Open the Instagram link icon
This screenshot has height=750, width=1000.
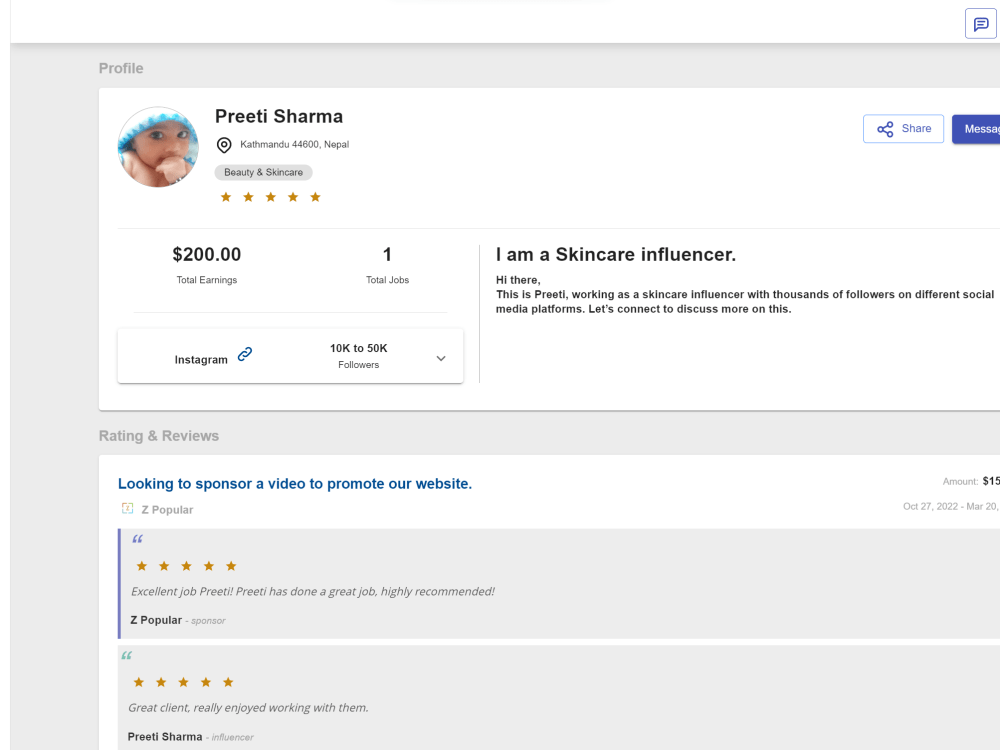pos(245,355)
